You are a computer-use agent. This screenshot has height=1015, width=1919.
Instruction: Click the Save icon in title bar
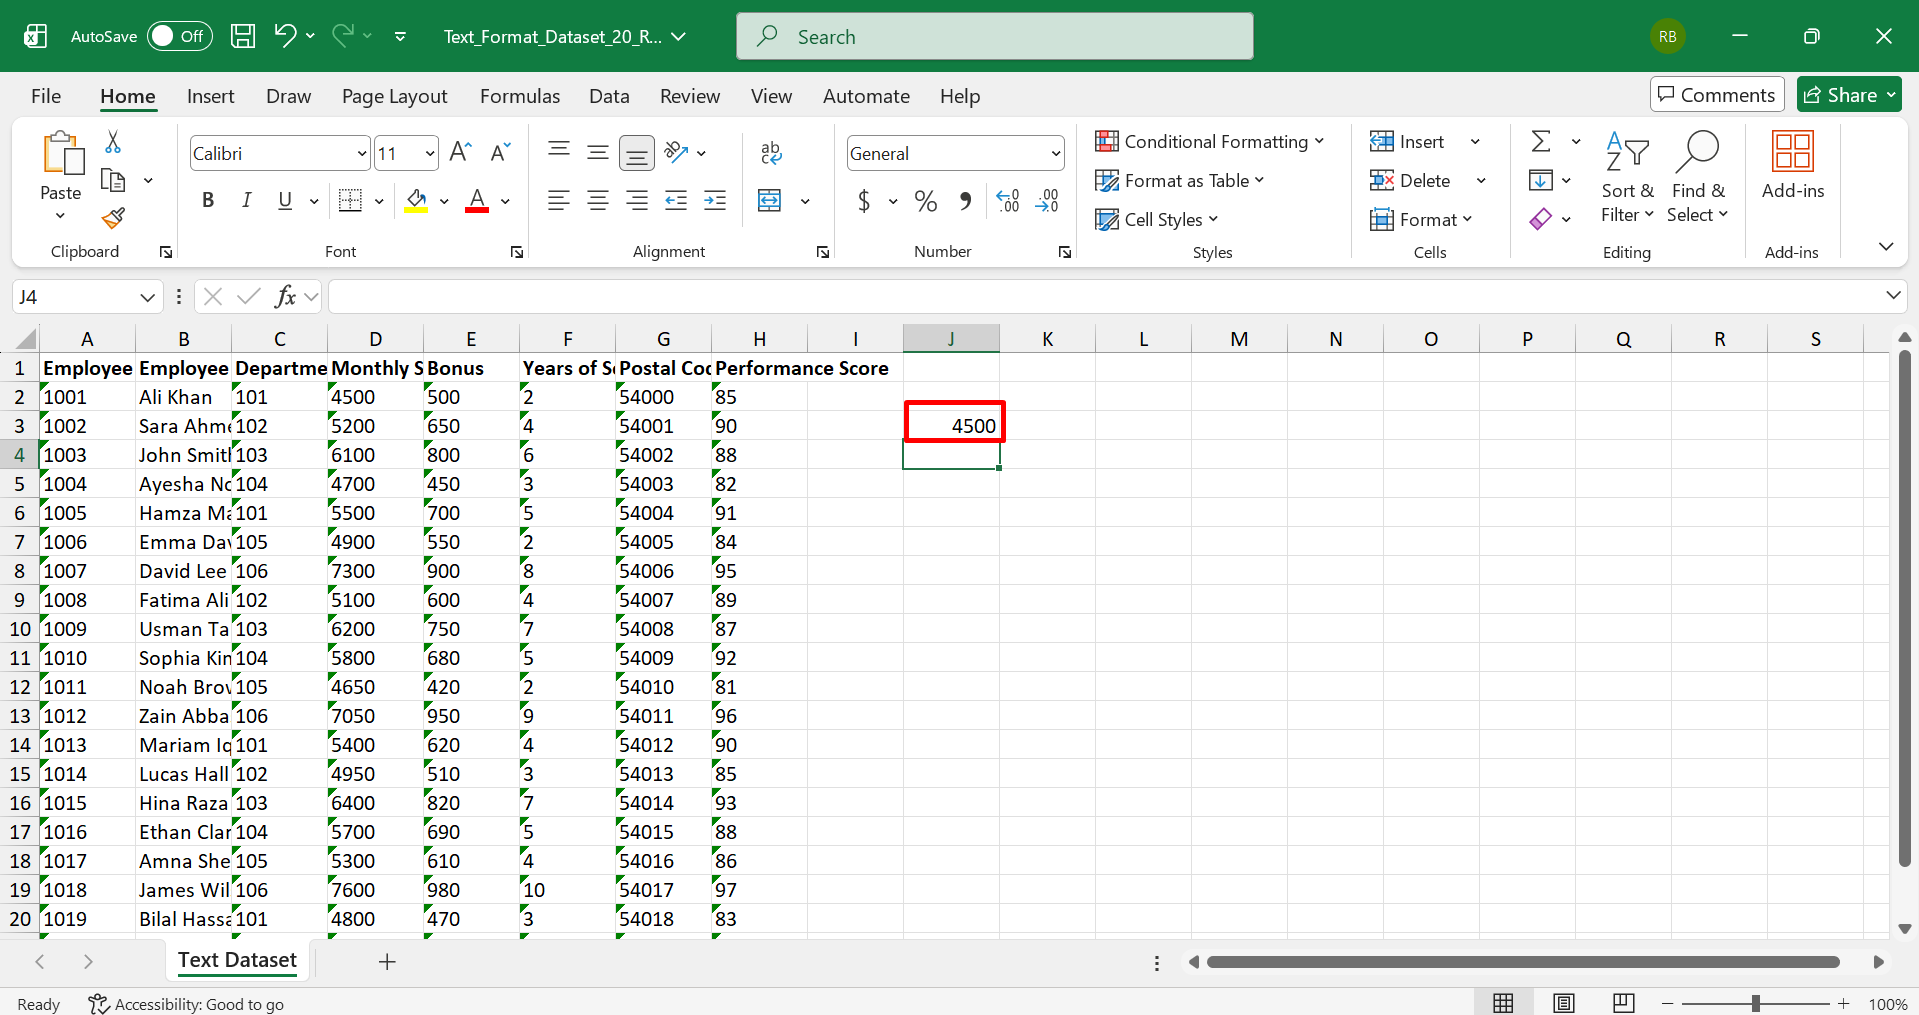coord(243,36)
